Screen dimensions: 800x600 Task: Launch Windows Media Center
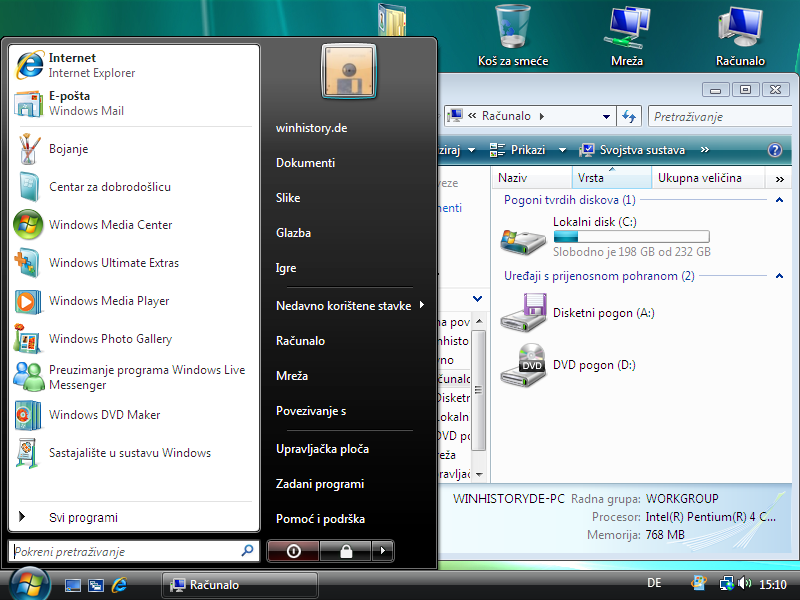point(134,224)
